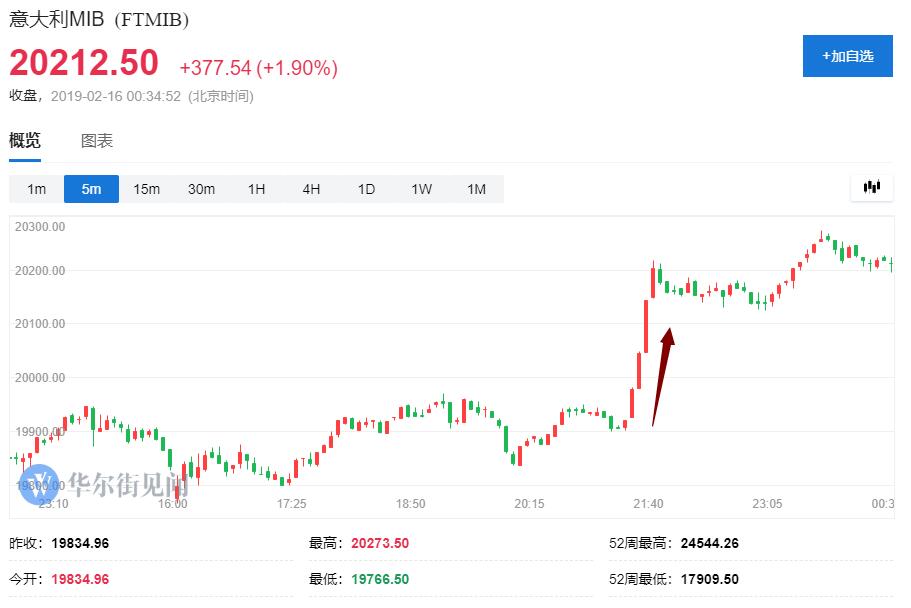Open the 图表 tab
The width and height of the screenshot is (911, 608).
[x=97, y=141]
